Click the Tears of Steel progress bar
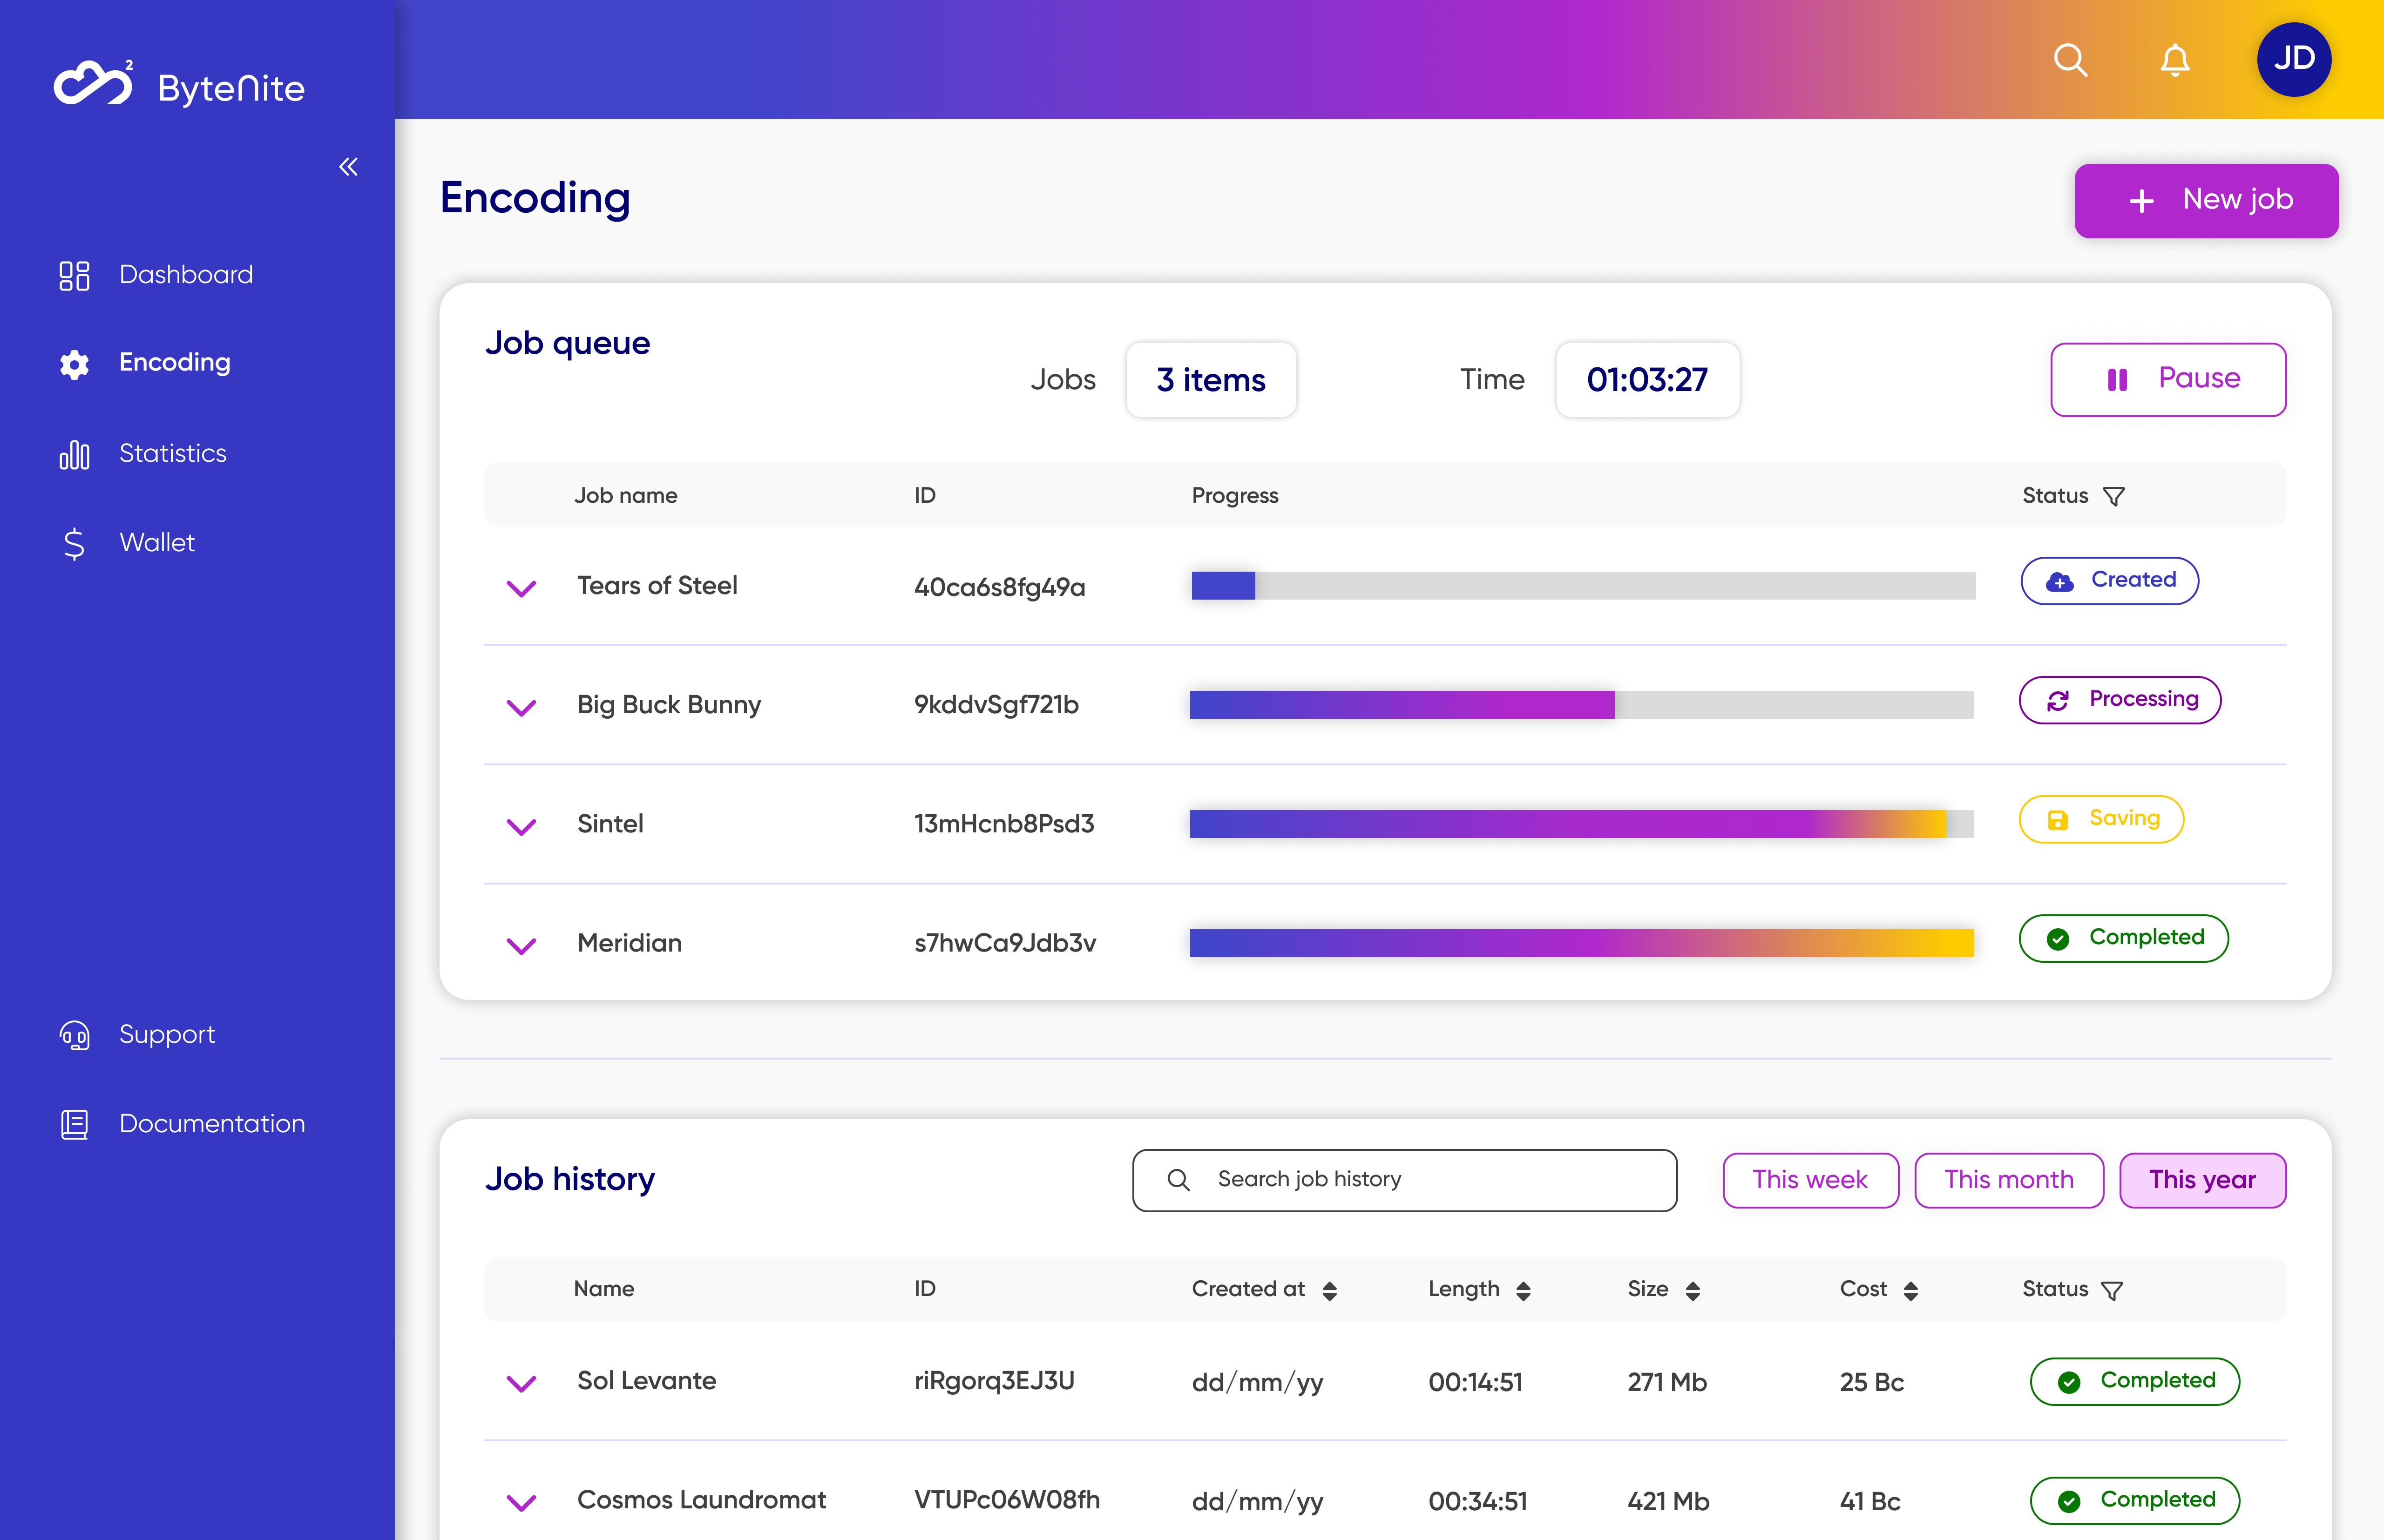 click(1583, 586)
